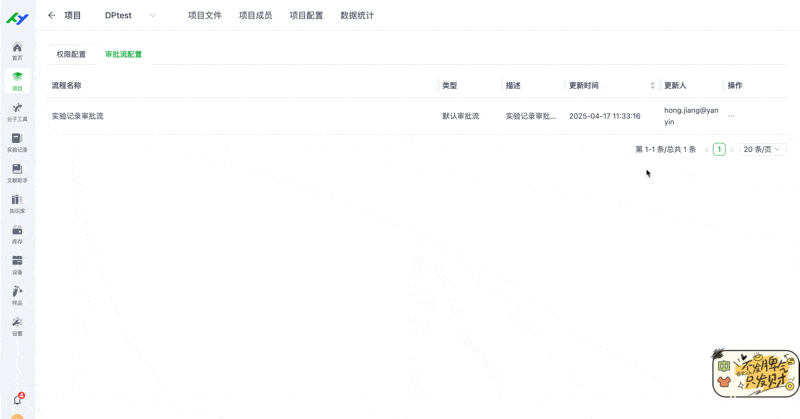Open the 文献助手 literature assistant icon
Viewport: 800px width, 419px height.
pyautogui.click(x=17, y=173)
